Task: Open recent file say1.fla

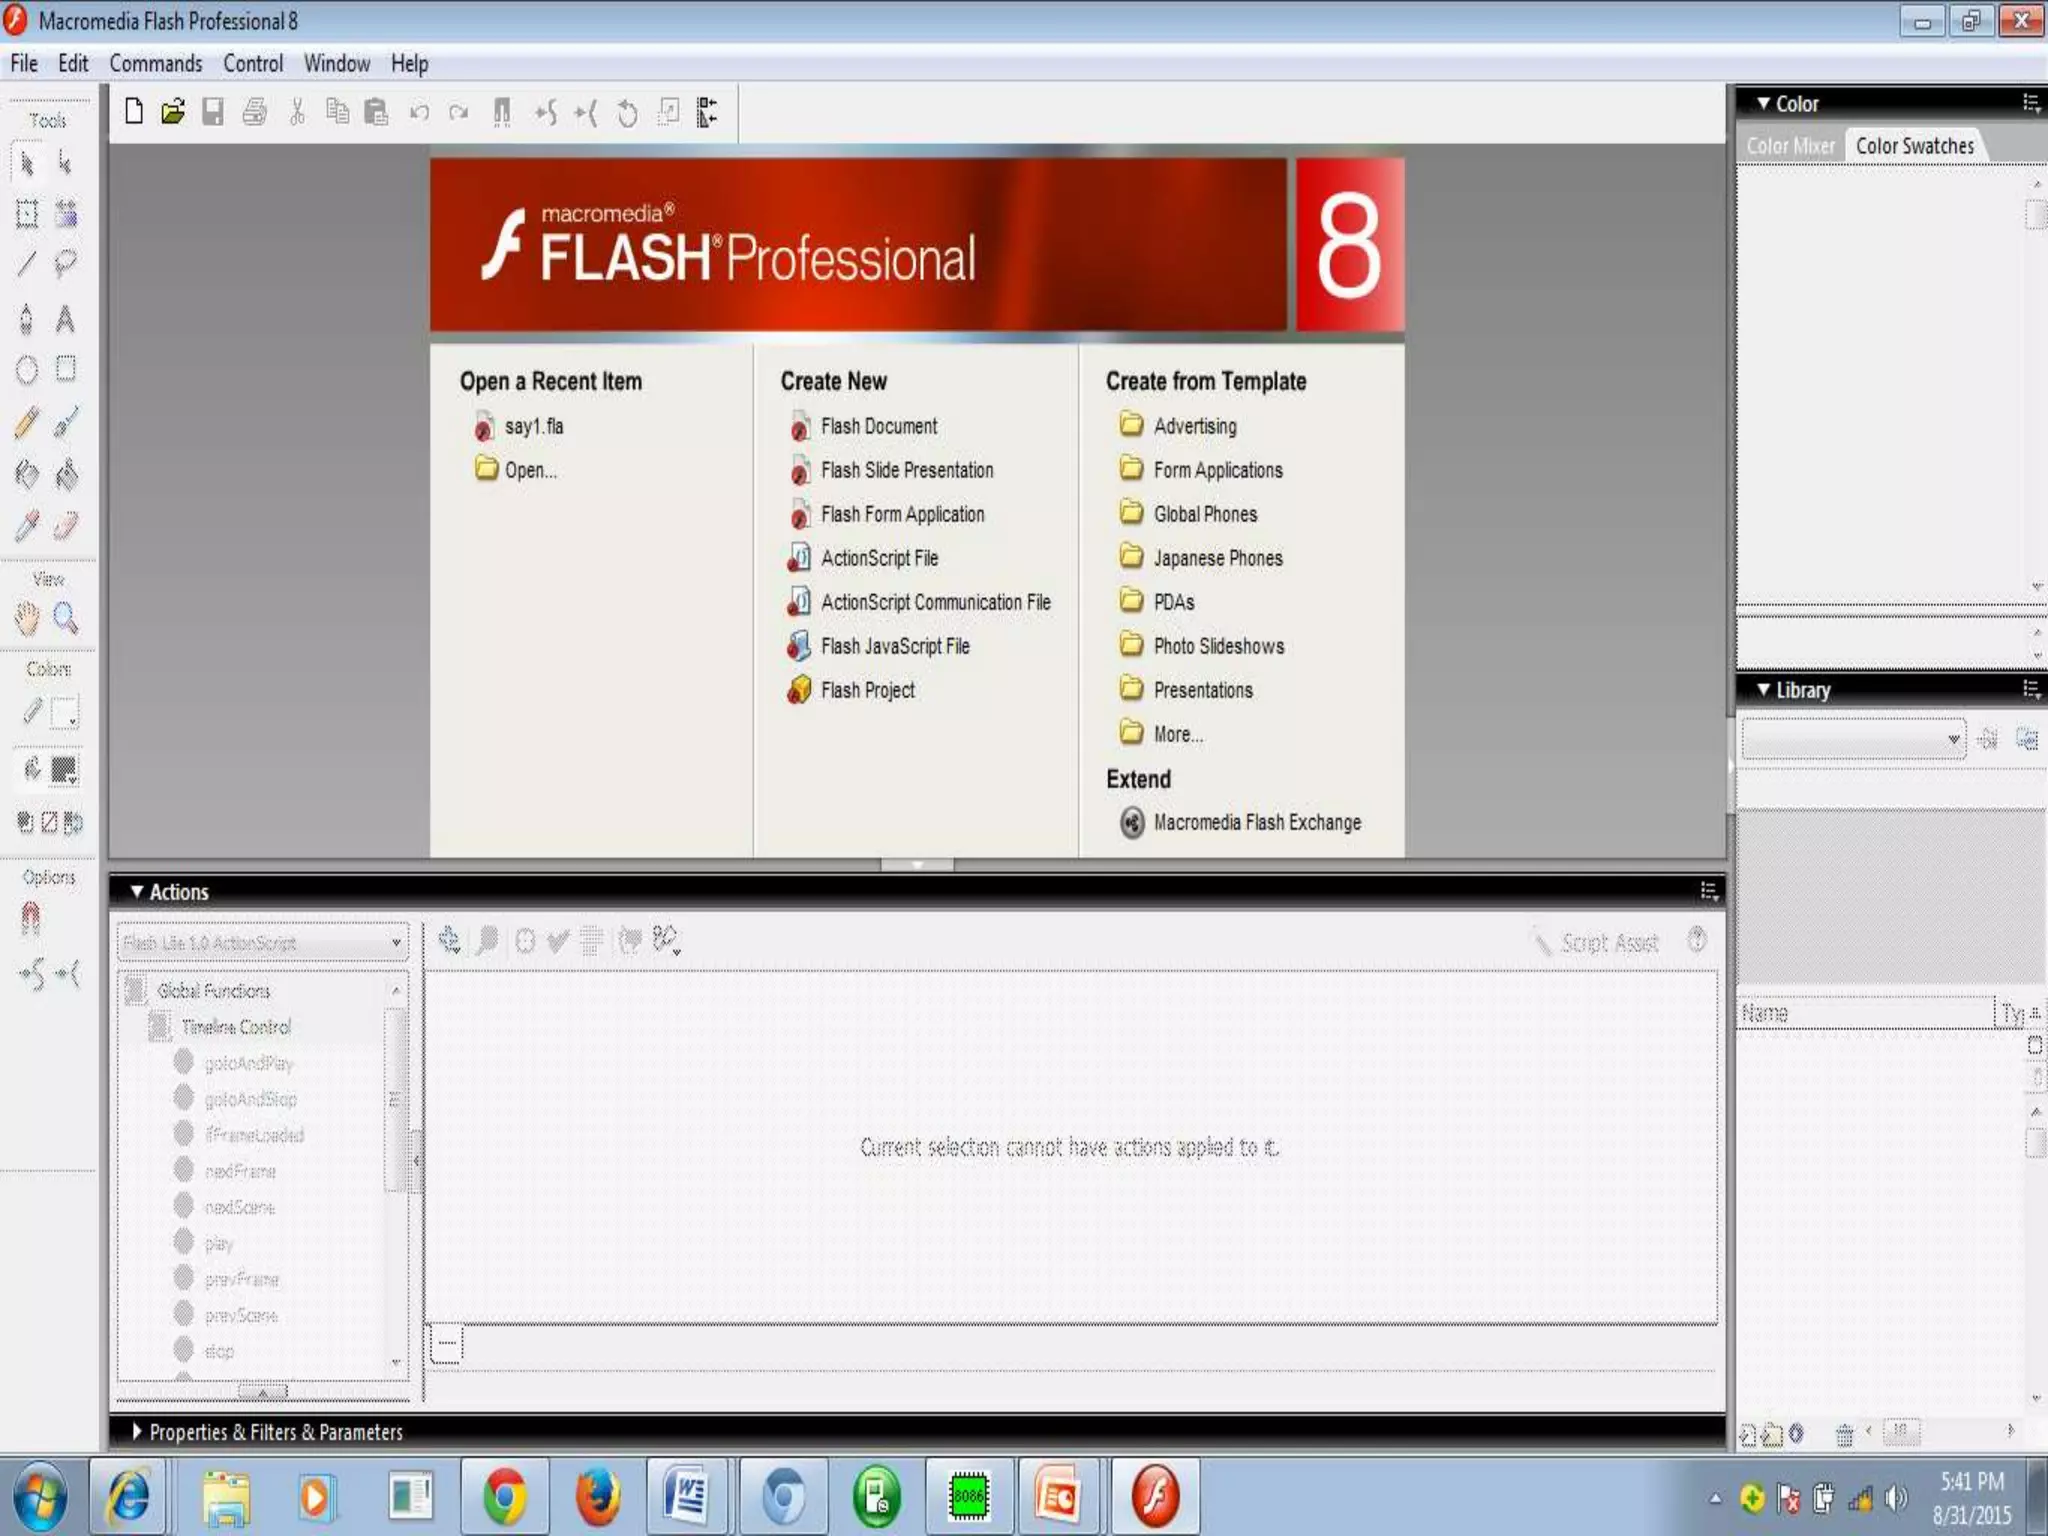Action: point(533,427)
